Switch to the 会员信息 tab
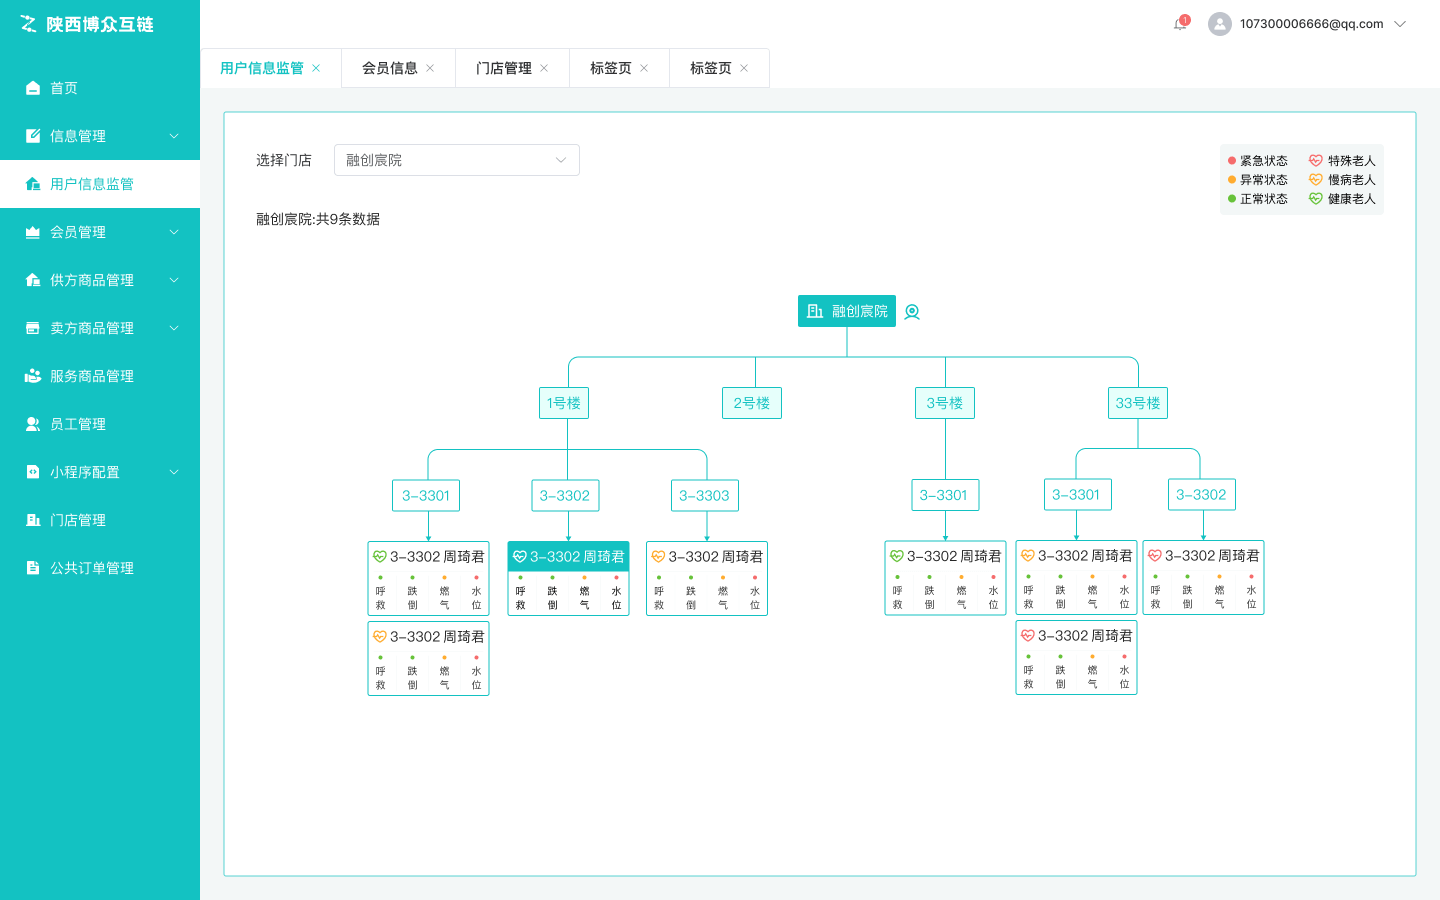The height and width of the screenshot is (900, 1440). coord(390,68)
